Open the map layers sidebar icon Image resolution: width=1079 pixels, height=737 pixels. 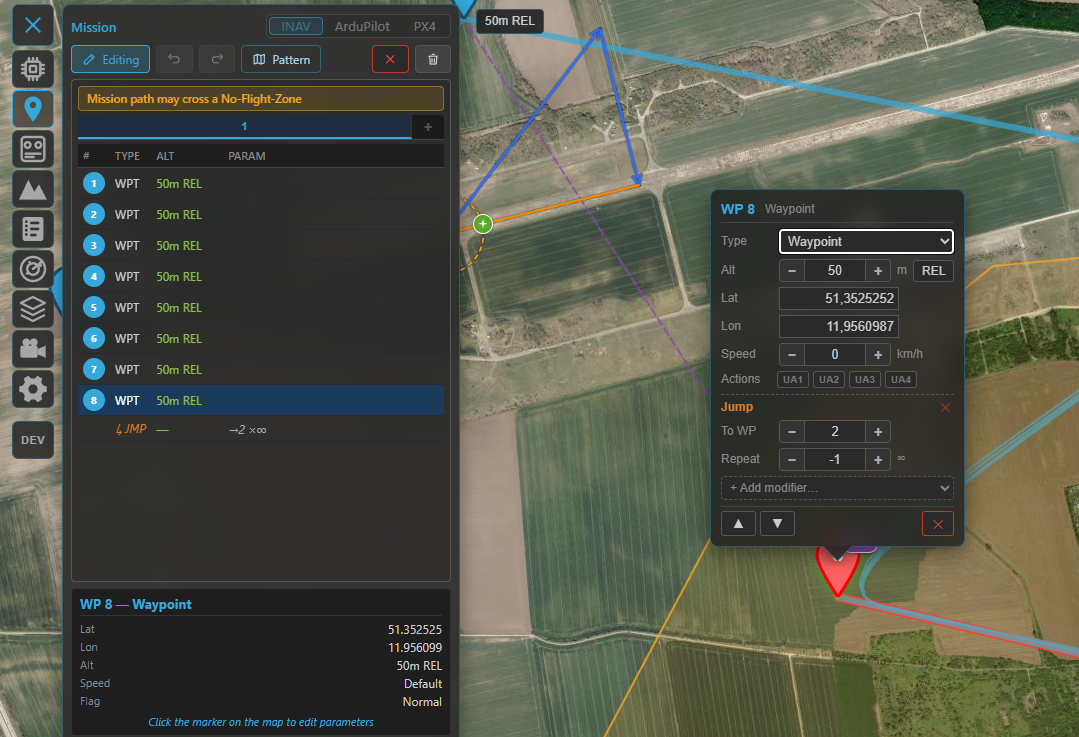coord(33,309)
